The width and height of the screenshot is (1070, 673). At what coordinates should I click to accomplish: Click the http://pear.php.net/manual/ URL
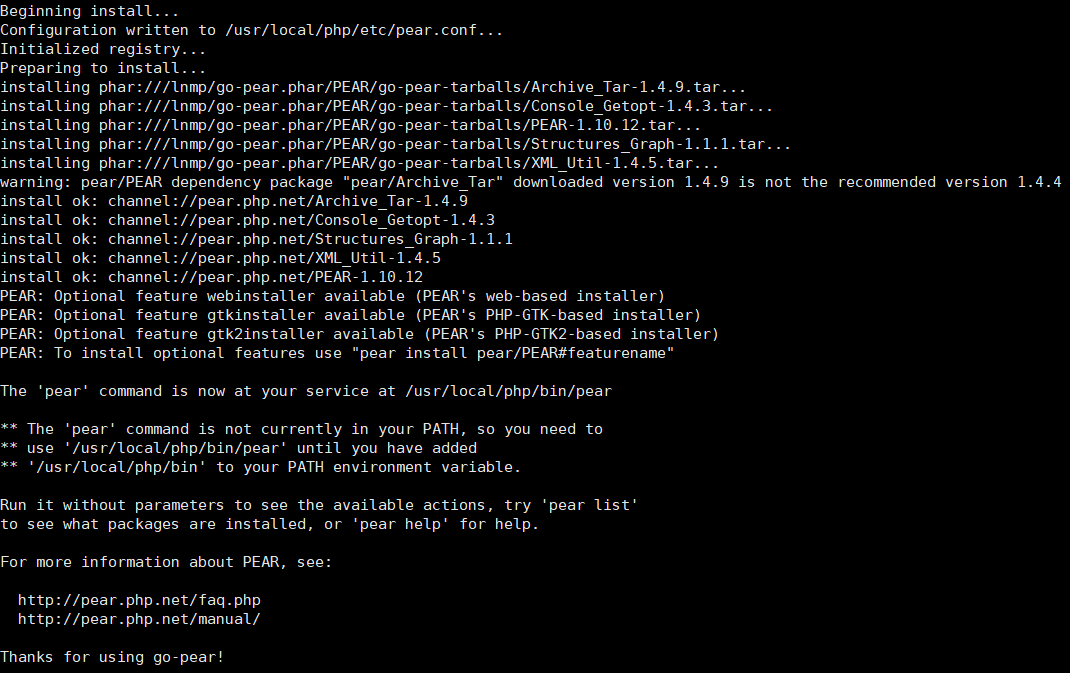point(139,619)
